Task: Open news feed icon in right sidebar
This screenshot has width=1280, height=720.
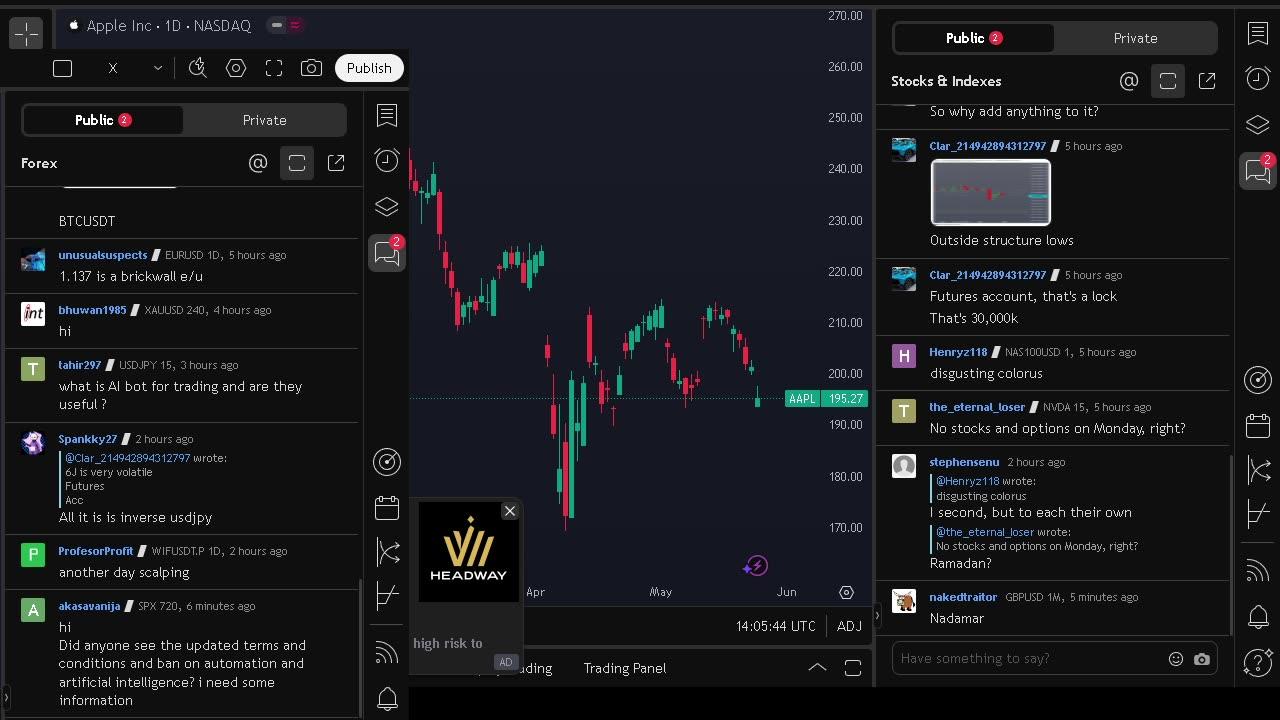Action: (x=1258, y=571)
